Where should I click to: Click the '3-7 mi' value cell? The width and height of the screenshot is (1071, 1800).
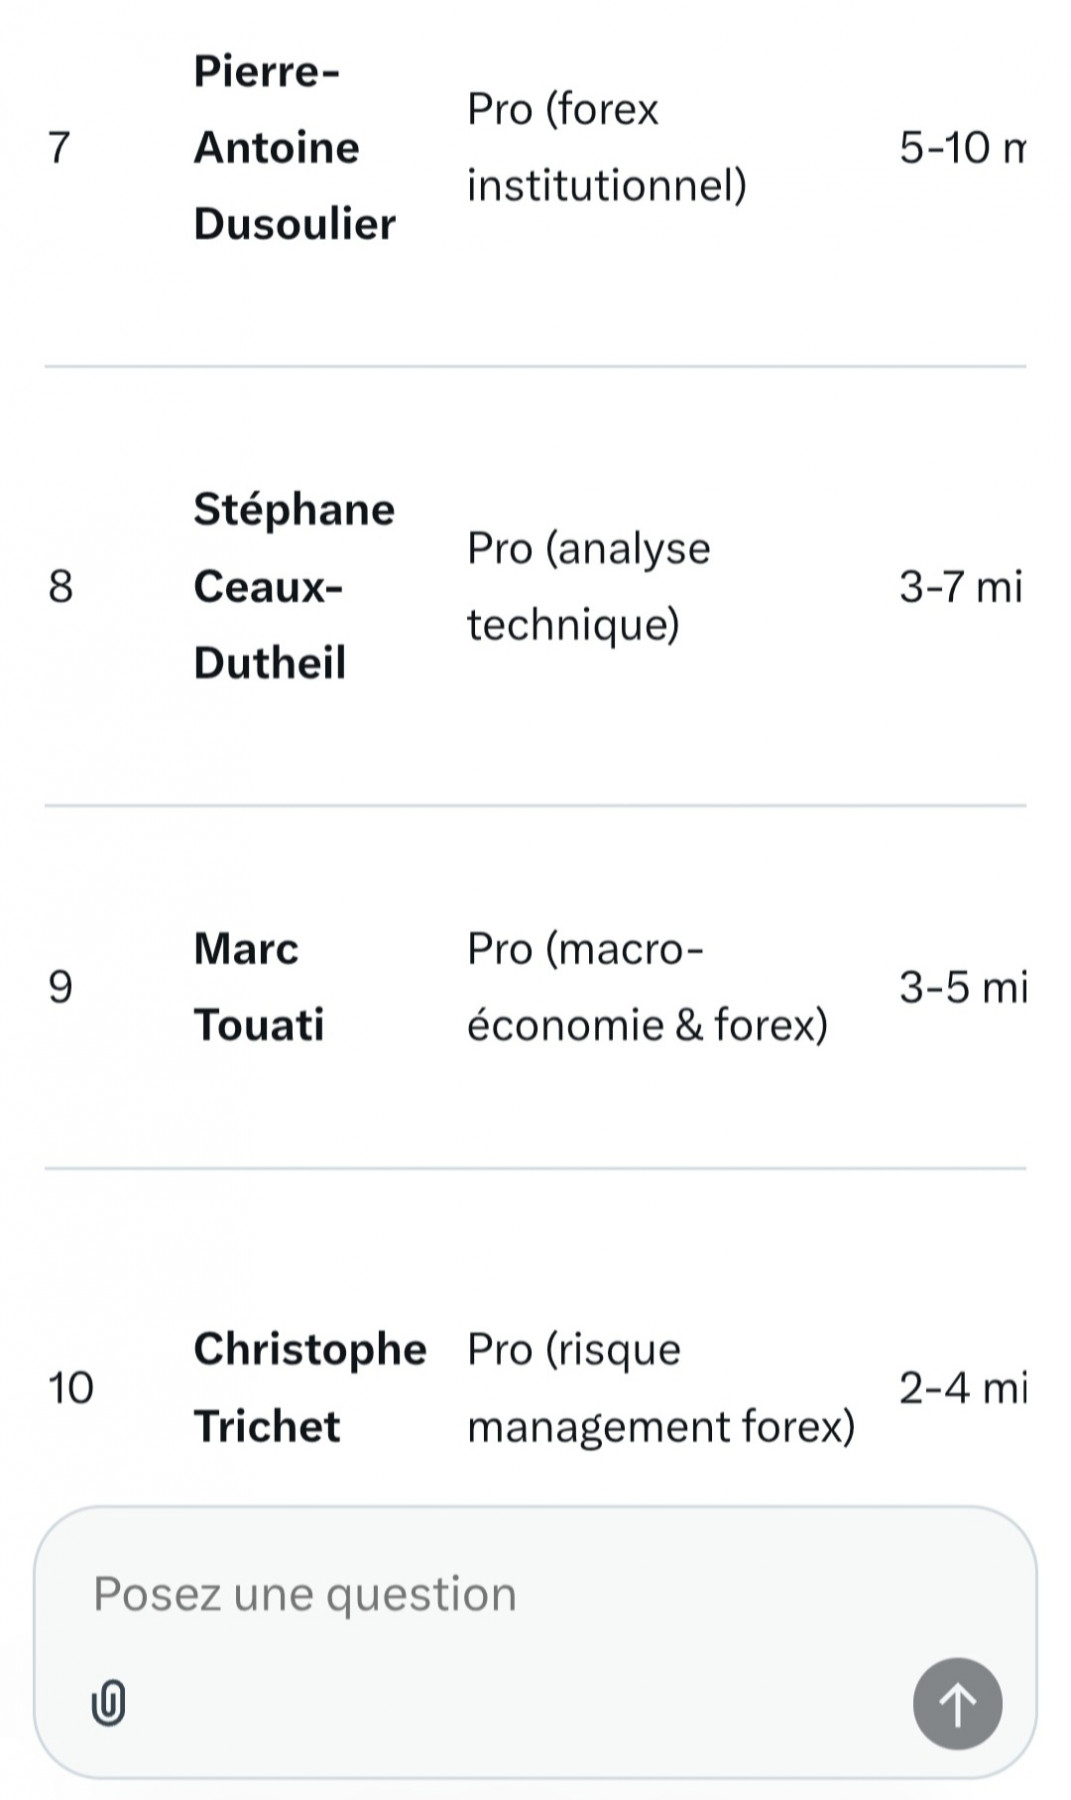pos(960,586)
